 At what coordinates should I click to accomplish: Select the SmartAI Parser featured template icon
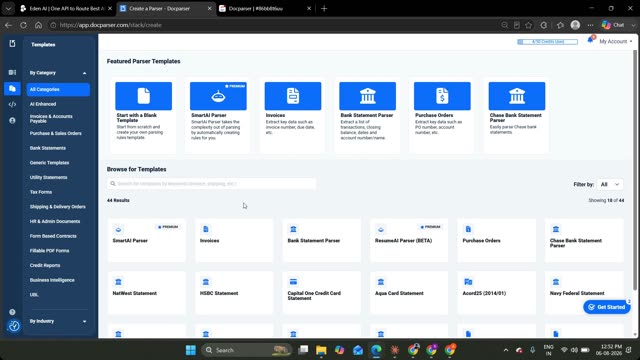(x=218, y=96)
